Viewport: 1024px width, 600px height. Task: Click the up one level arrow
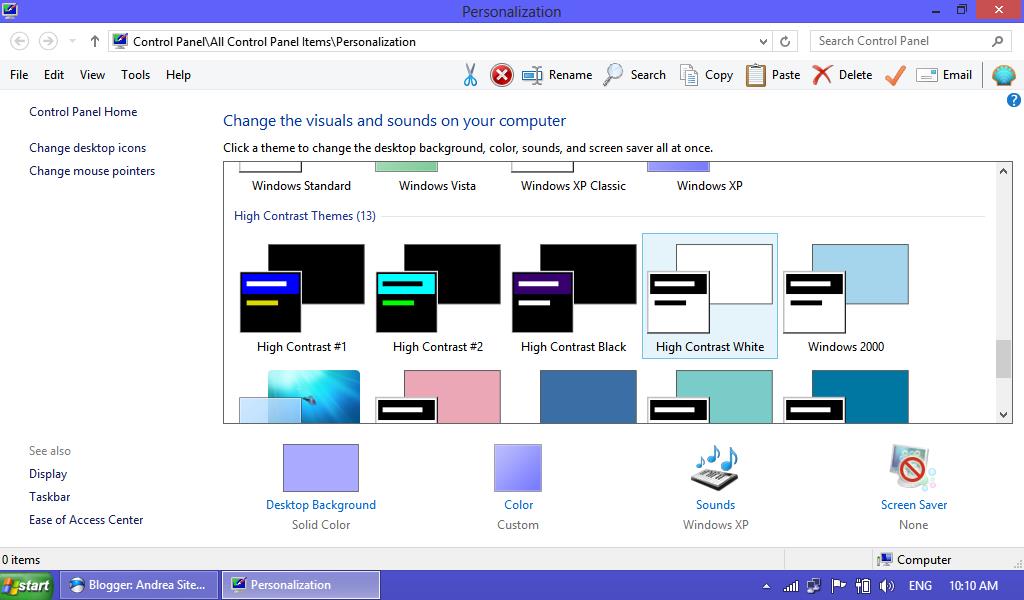tap(95, 41)
